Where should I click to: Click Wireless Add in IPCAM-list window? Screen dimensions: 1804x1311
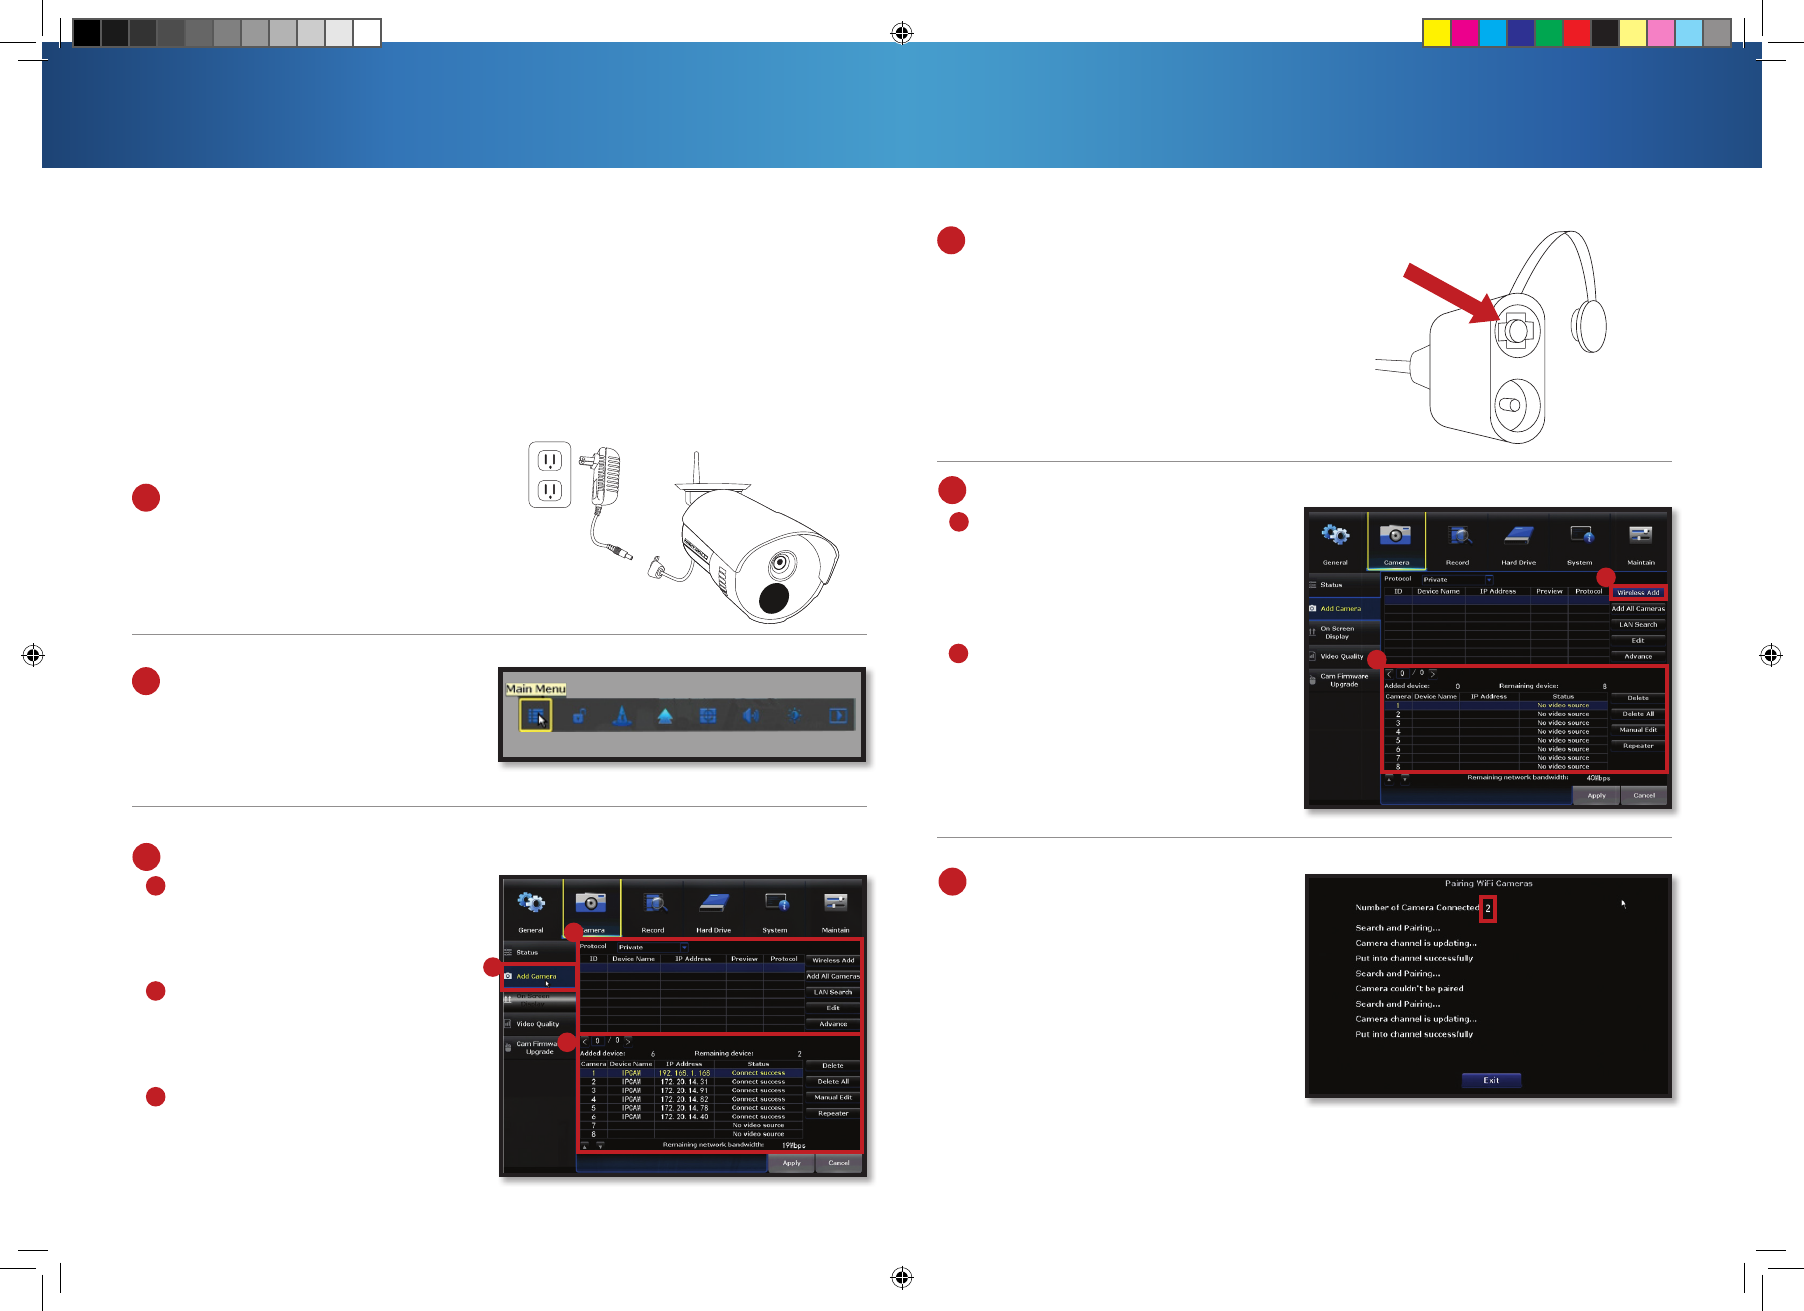coord(833,960)
